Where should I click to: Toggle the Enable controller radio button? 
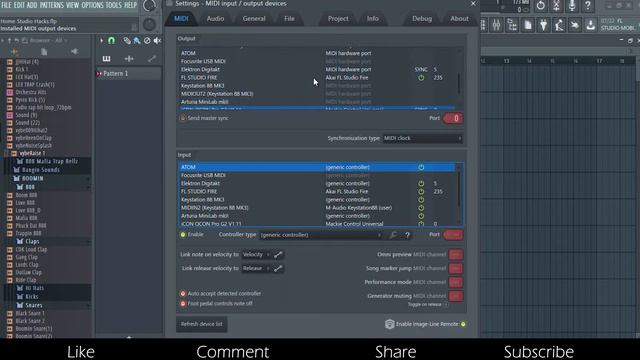coord(183,235)
